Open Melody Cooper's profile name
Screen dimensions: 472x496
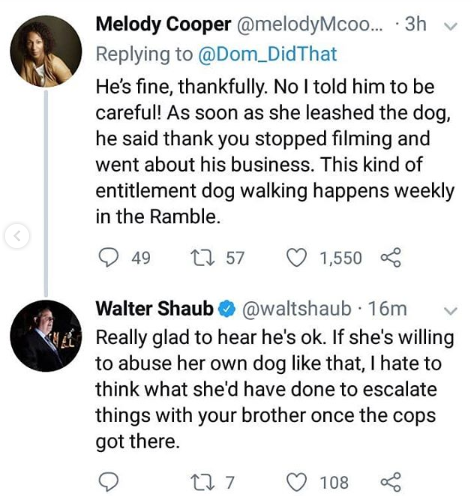[163, 25]
